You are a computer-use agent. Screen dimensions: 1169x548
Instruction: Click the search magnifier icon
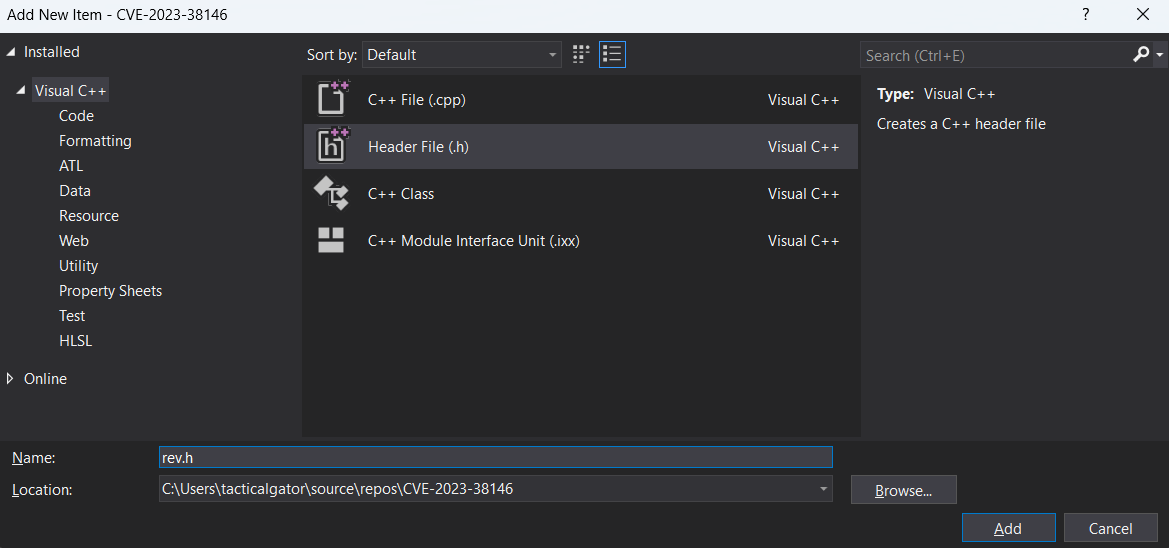pyautogui.click(x=1141, y=54)
